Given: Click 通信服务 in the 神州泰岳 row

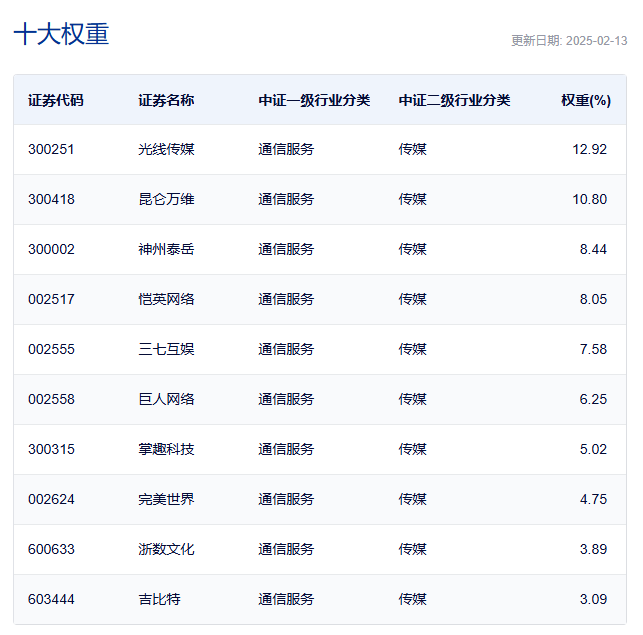Looking at the screenshot, I should click(x=286, y=249).
